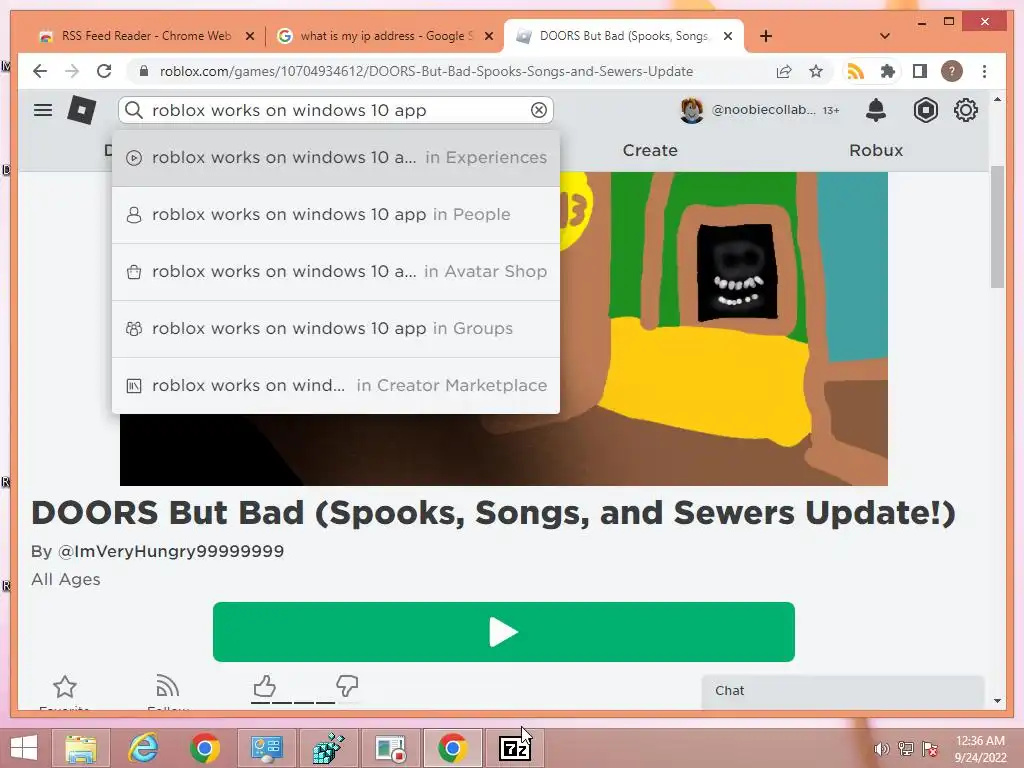
Task: Open the Roblox hamburger navigation menu
Action: point(43,110)
